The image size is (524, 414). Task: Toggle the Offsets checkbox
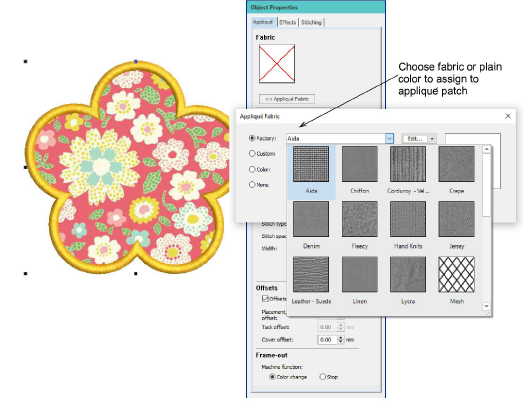pyautogui.click(x=265, y=298)
